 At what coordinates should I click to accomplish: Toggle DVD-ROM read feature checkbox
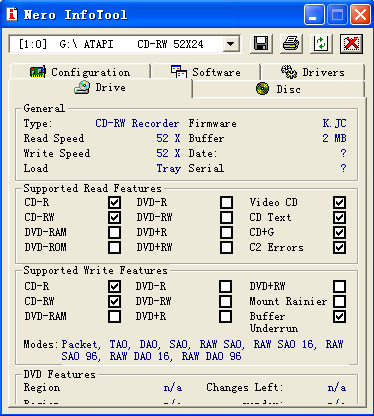click(114, 247)
